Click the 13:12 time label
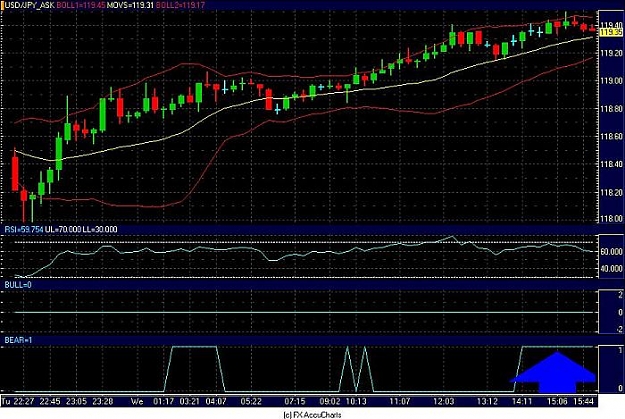The height and width of the screenshot is (419, 625). tap(487, 401)
